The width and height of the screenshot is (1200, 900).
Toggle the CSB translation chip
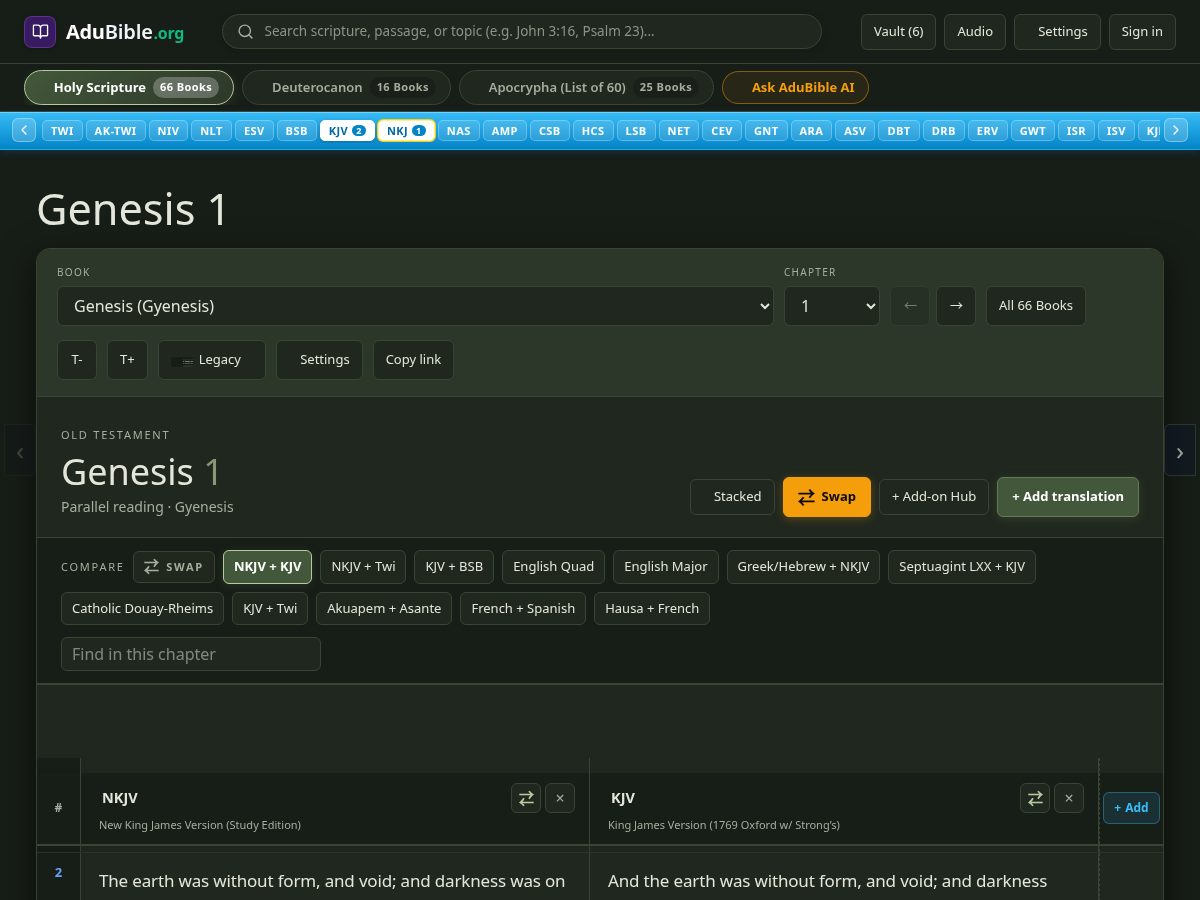[x=550, y=131]
